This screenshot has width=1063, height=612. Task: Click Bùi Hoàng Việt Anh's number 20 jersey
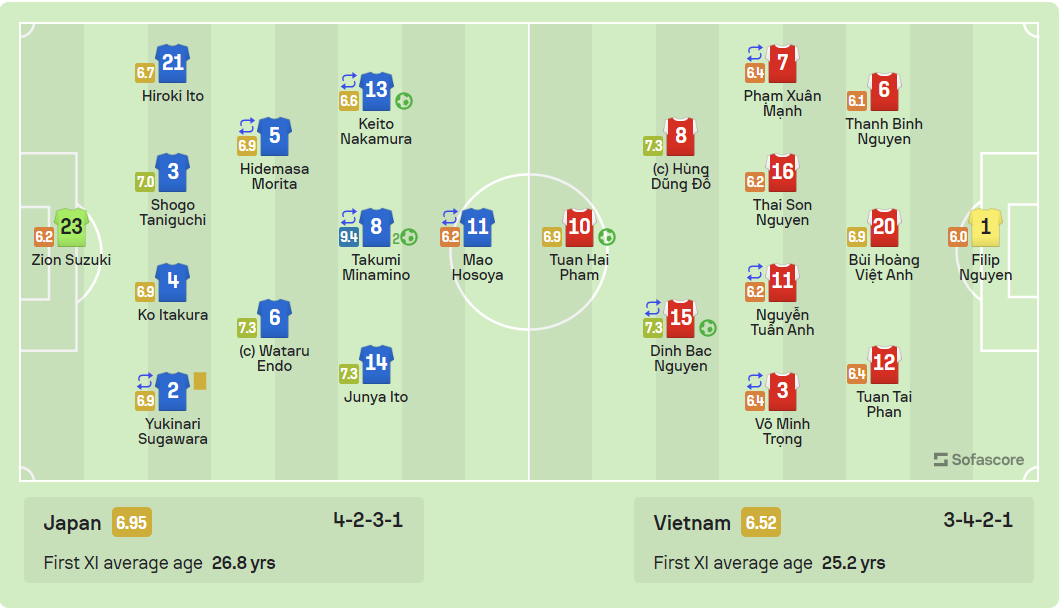click(884, 227)
